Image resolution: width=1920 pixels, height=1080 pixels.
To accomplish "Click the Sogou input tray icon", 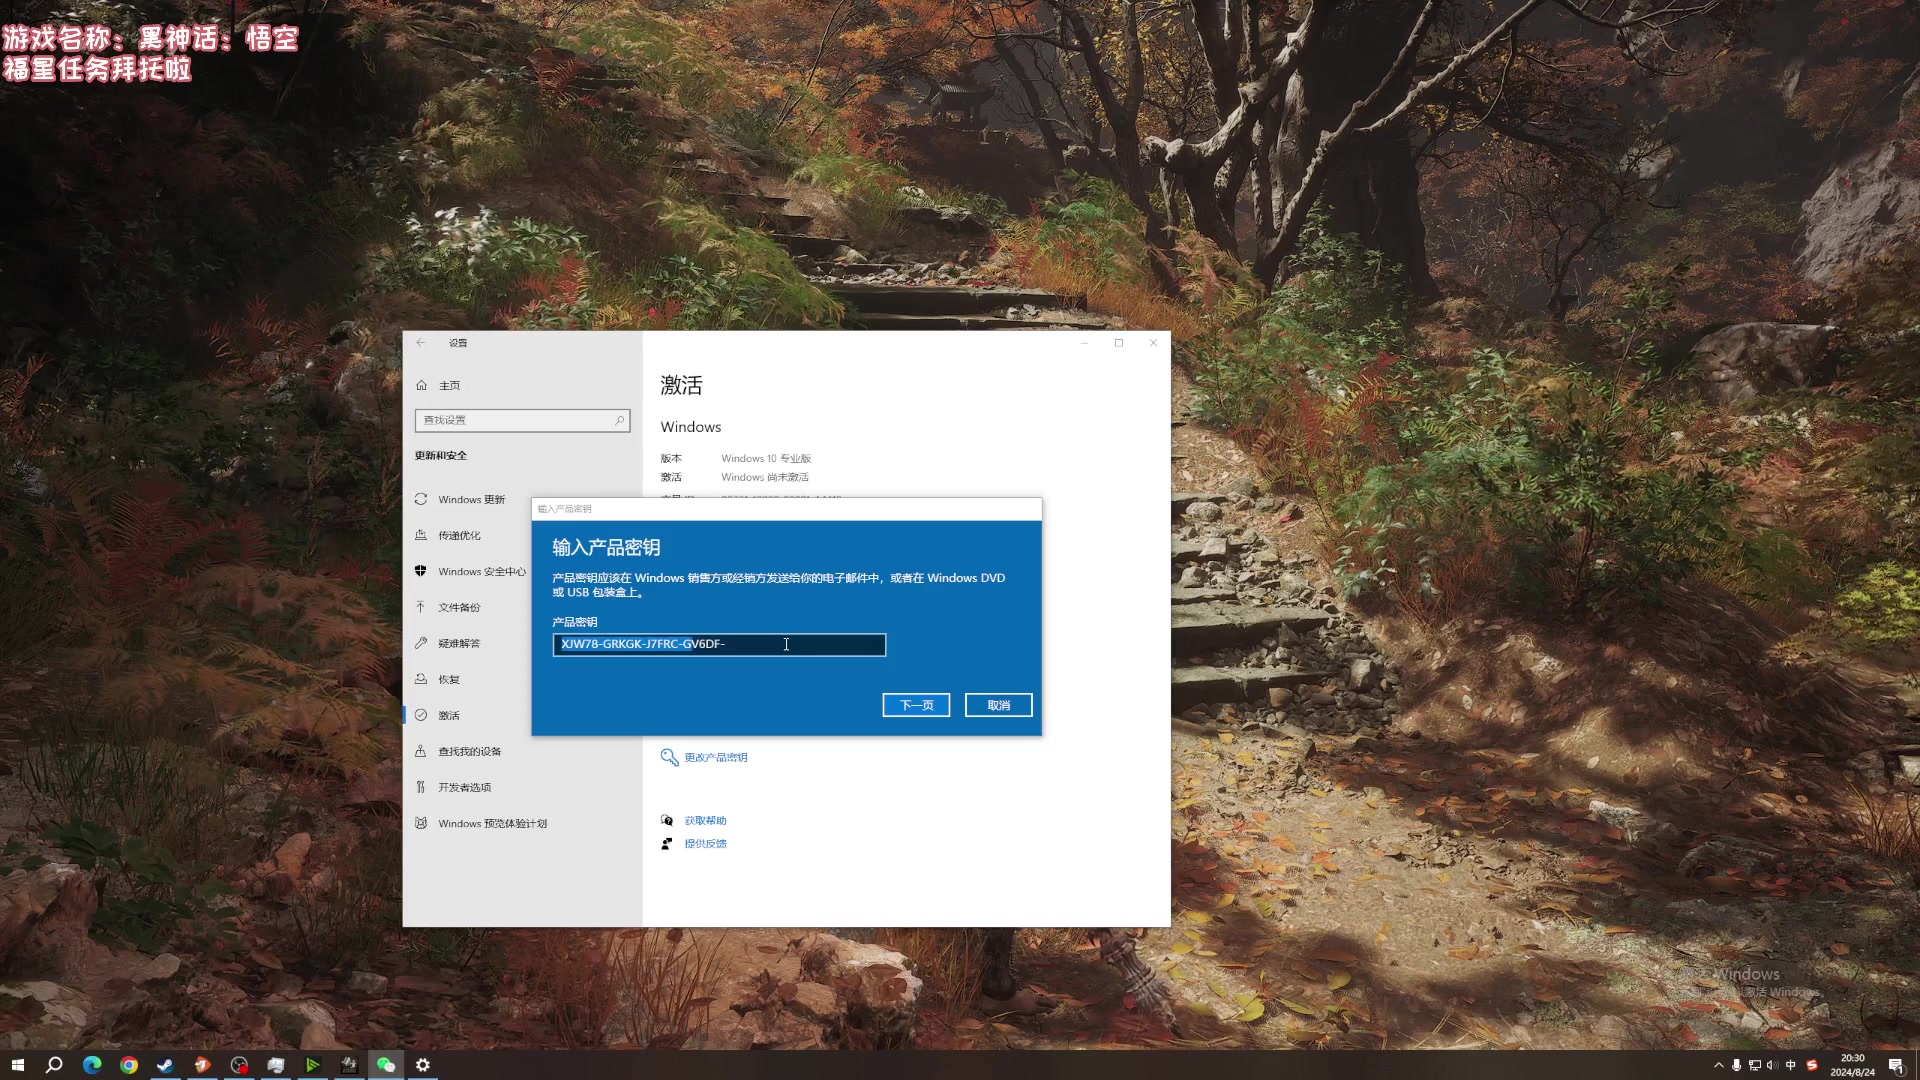I will 1811,1065.
